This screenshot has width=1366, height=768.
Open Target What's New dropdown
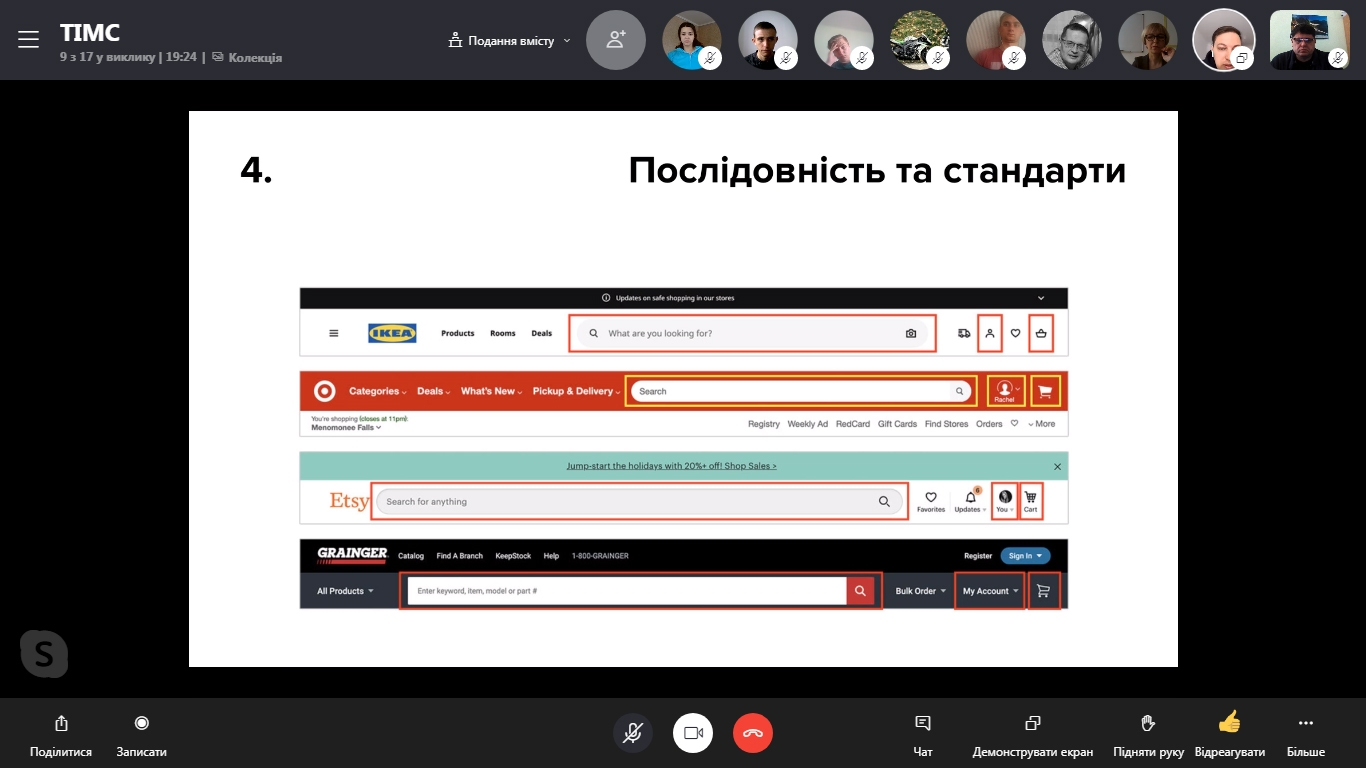click(492, 391)
